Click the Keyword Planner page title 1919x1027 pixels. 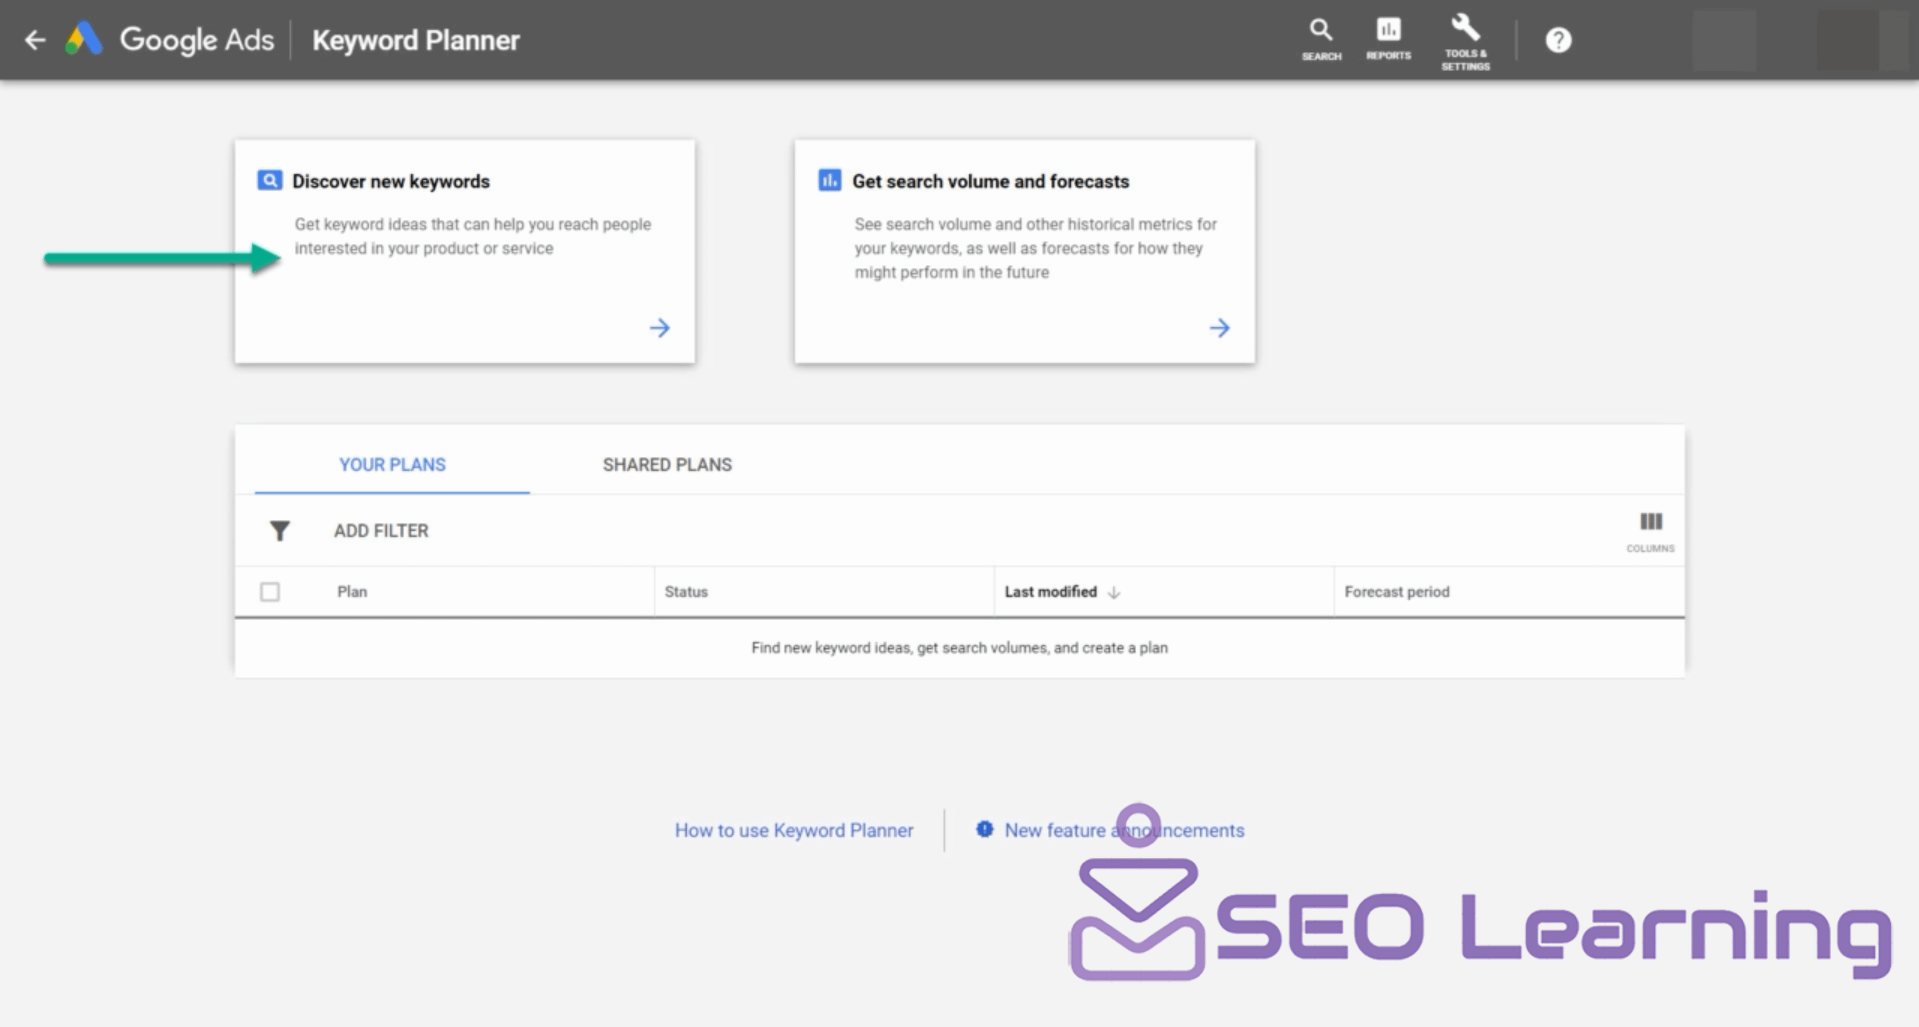pos(416,40)
